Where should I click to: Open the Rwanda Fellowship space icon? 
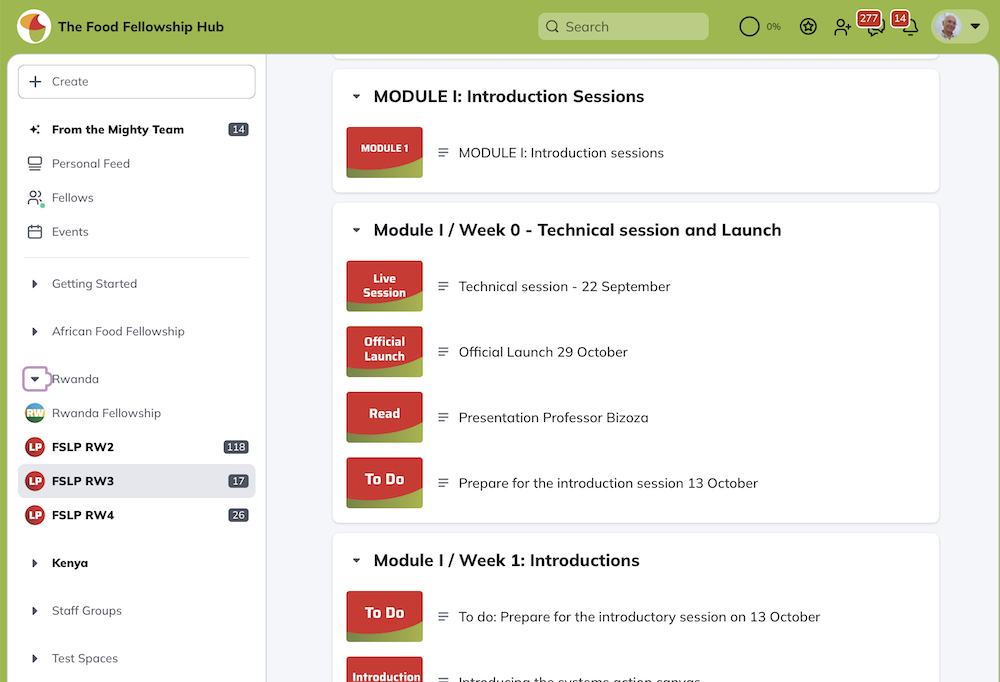pyautogui.click(x=35, y=413)
